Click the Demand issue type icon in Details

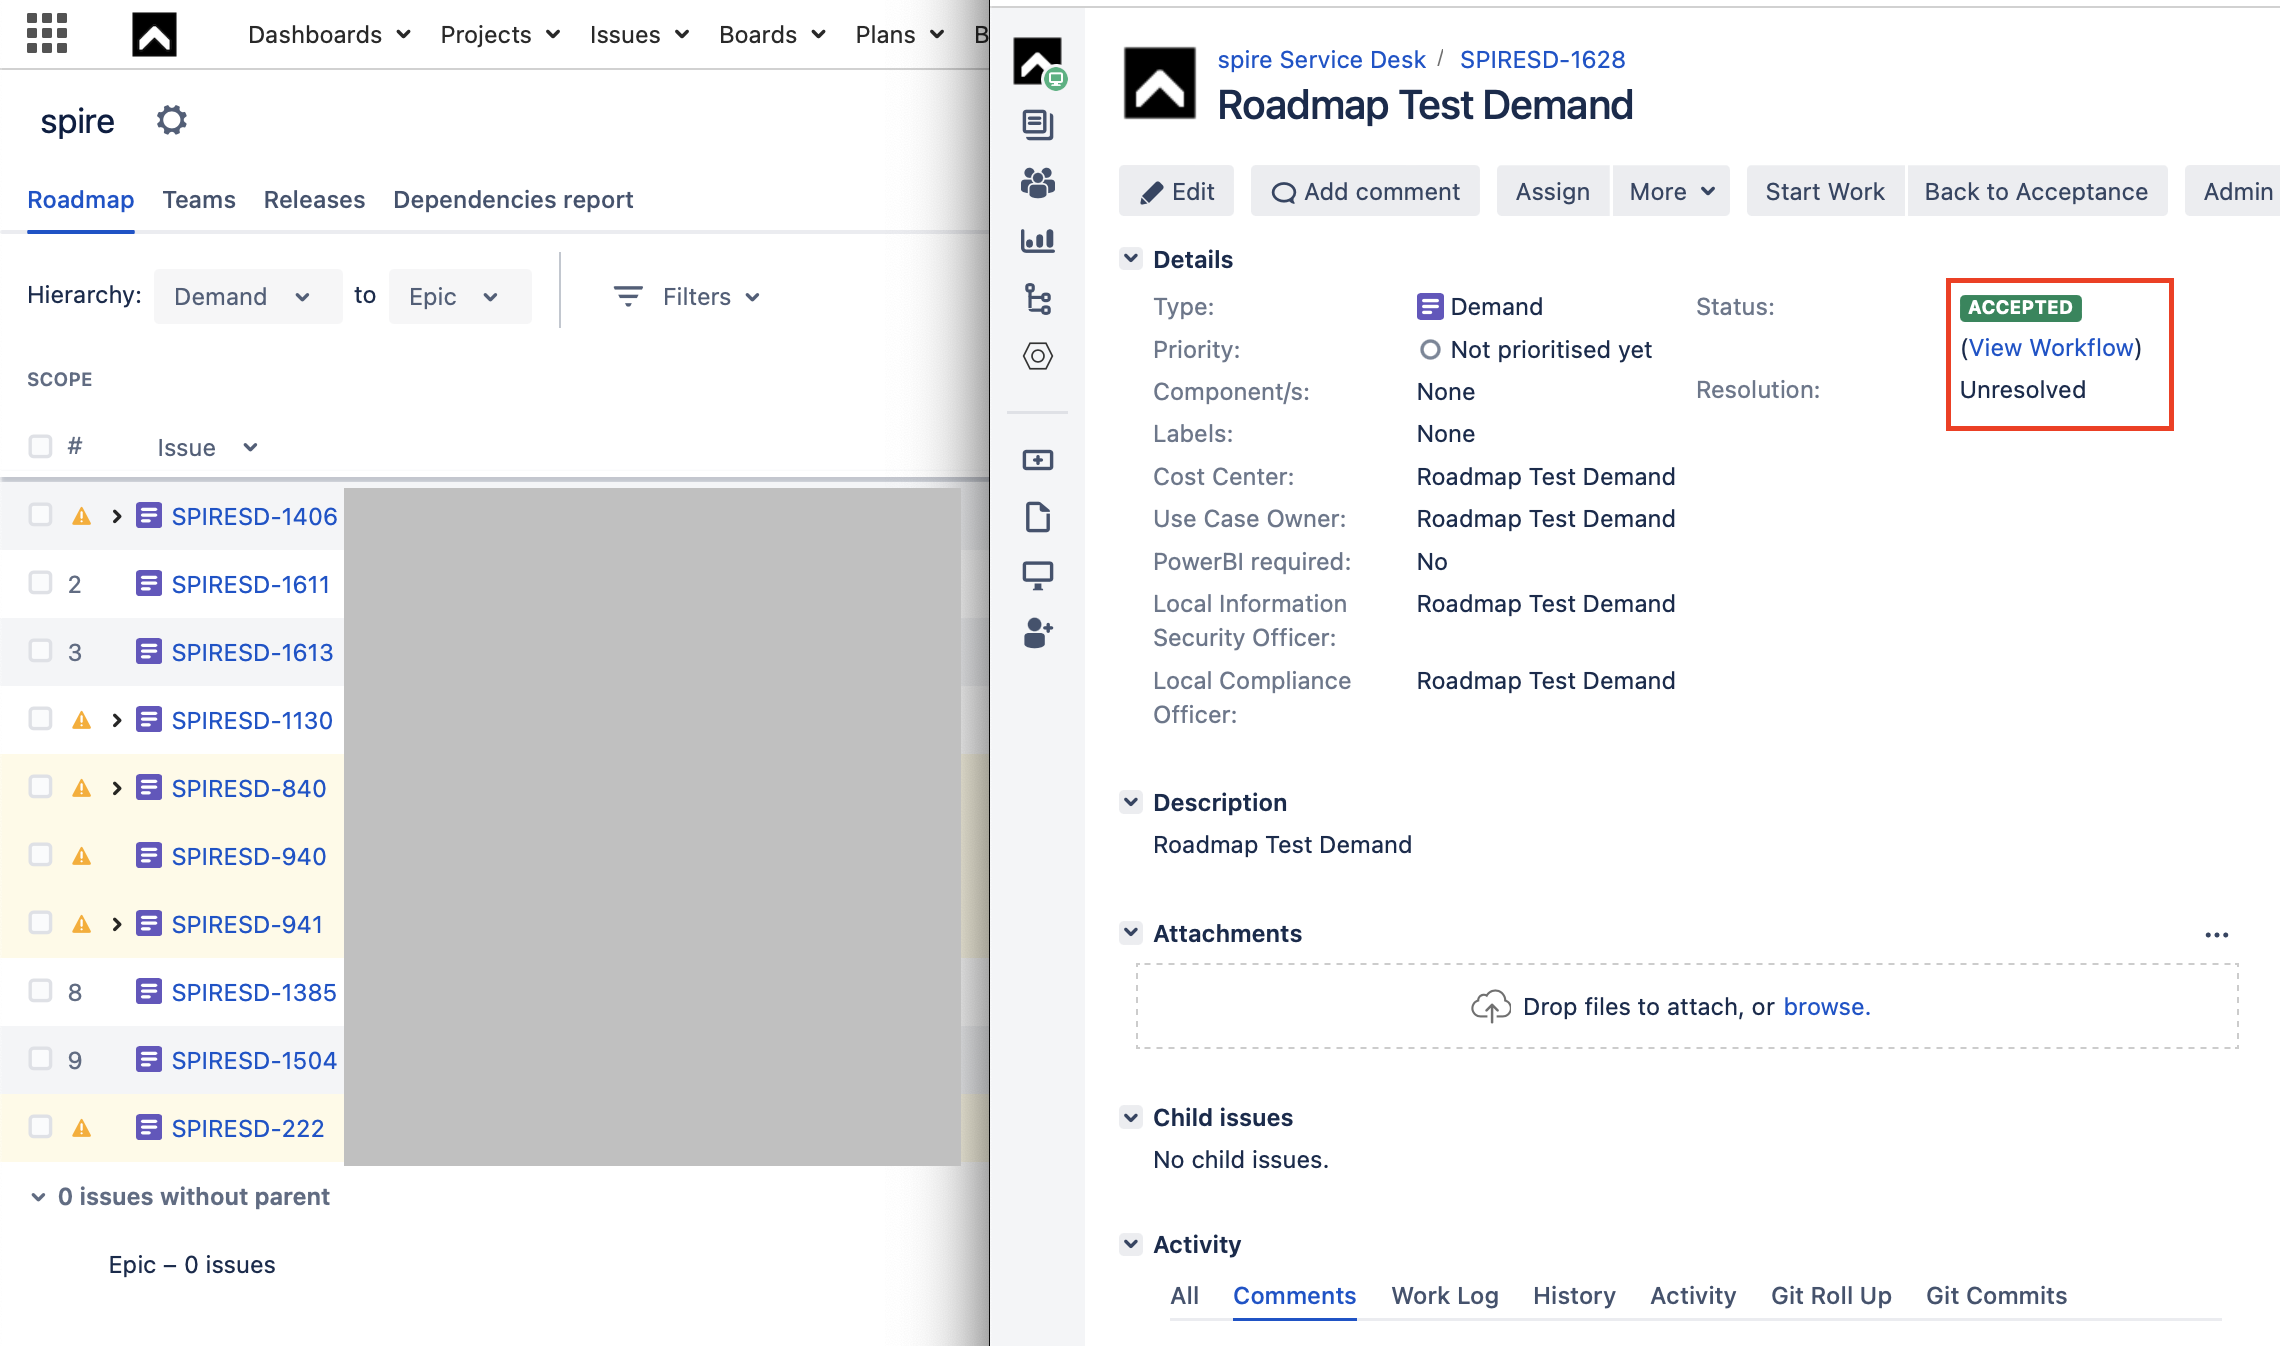(x=1430, y=306)
